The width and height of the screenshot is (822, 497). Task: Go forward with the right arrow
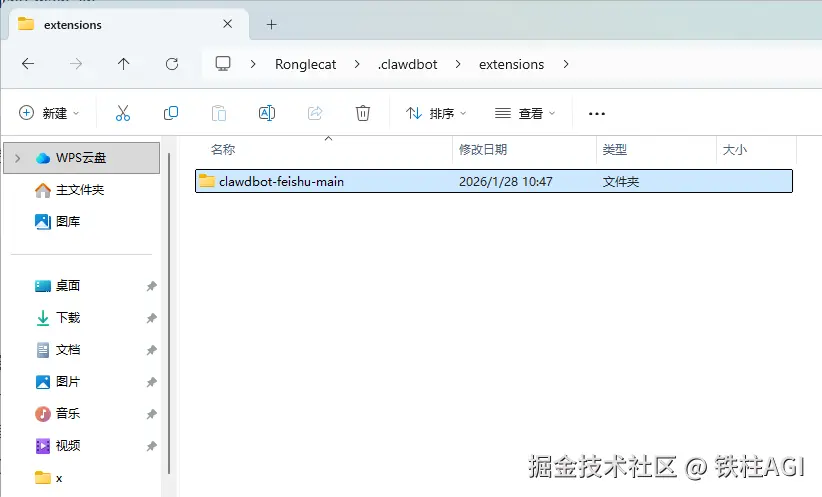76,64
